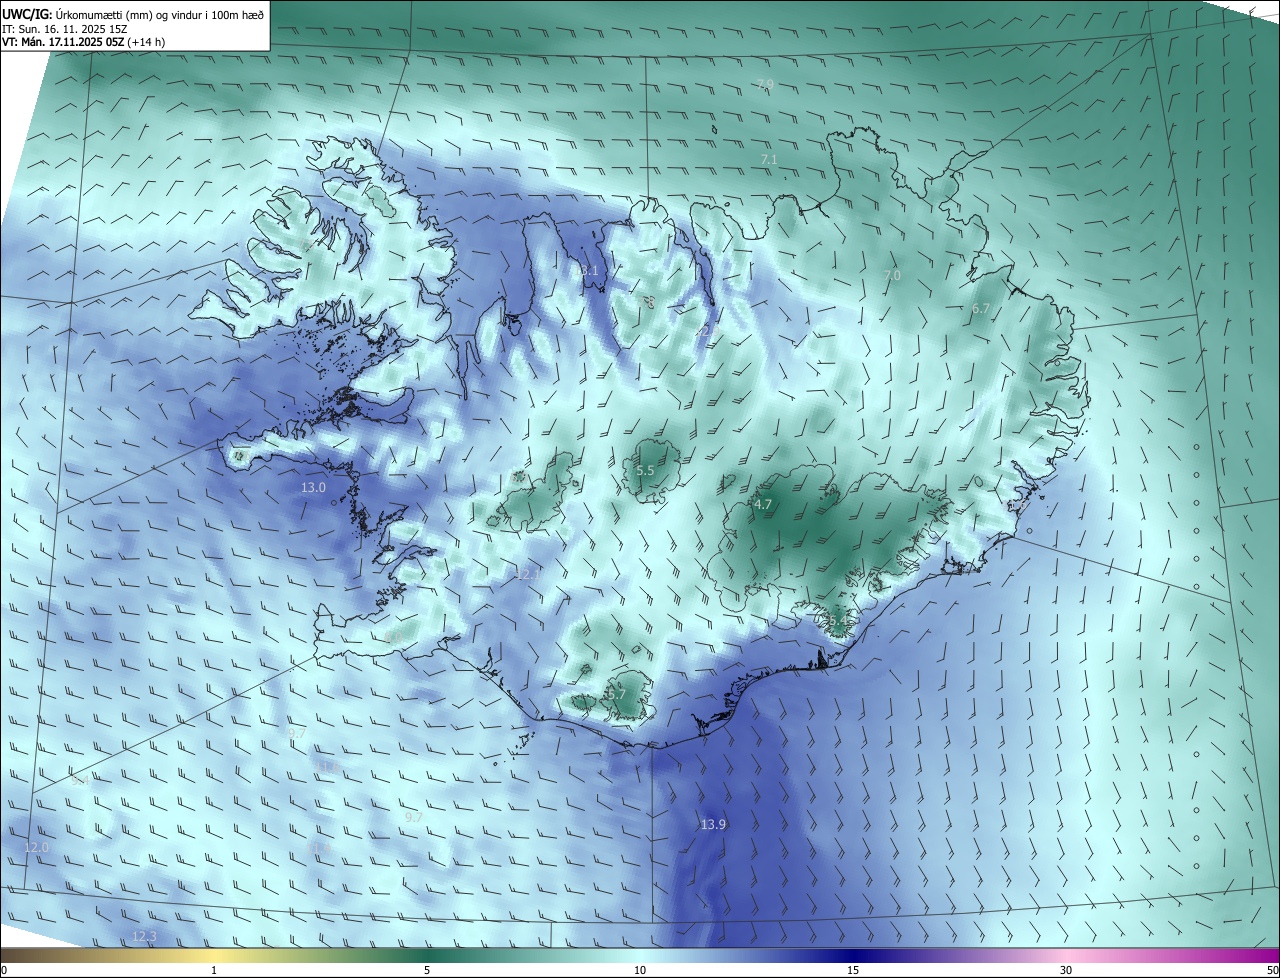Click the colour bar tick label 0

[4, 970]
